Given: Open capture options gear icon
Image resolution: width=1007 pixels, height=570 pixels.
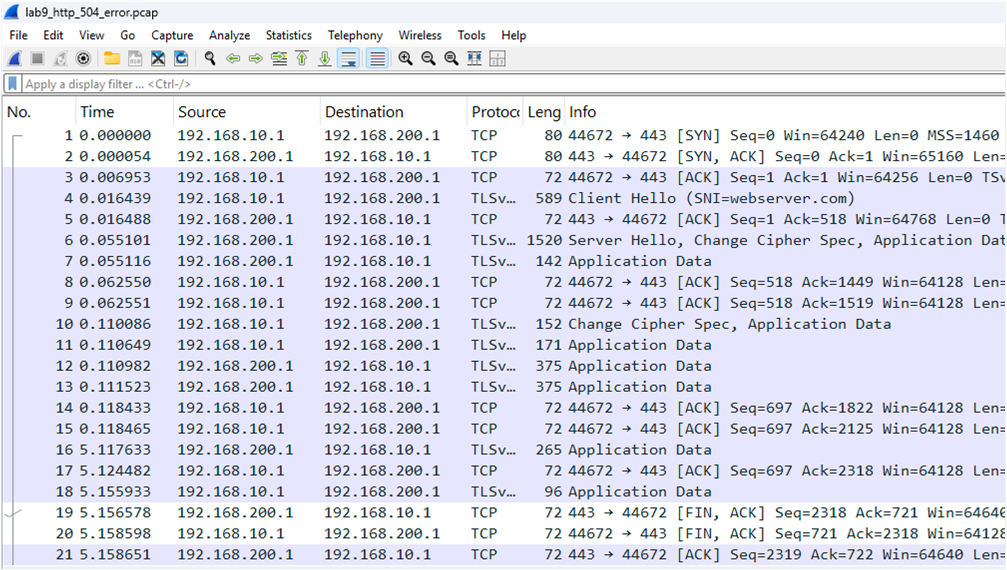Looking at the screenshot, I should pyautogui.click(x=83, y=59).
